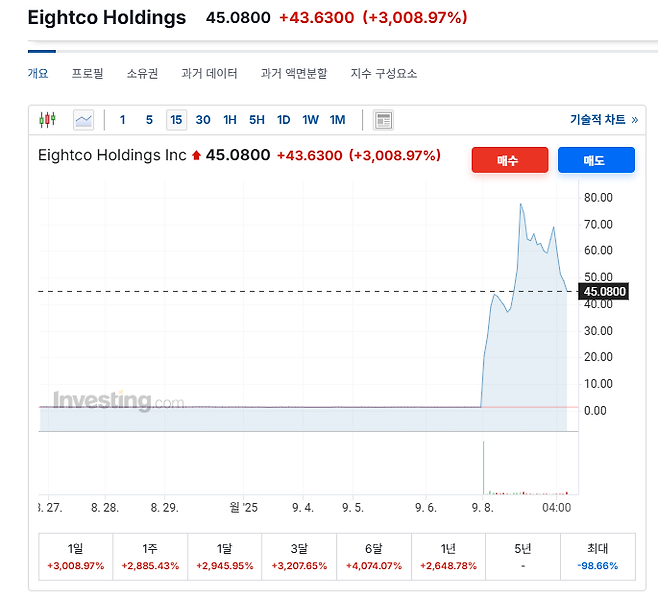The width and height of the screenshot is (658, 598).
Task: Open the 과거 데이터 tab
Action: (x=209, y=73)
